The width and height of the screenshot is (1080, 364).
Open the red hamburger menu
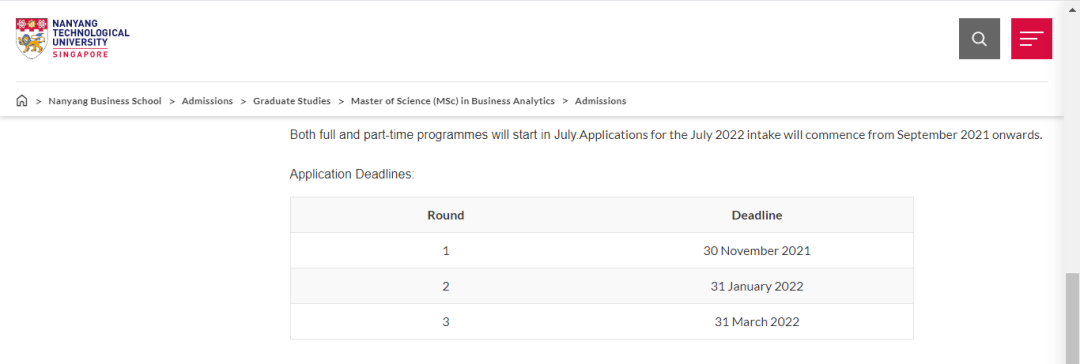1031,39
